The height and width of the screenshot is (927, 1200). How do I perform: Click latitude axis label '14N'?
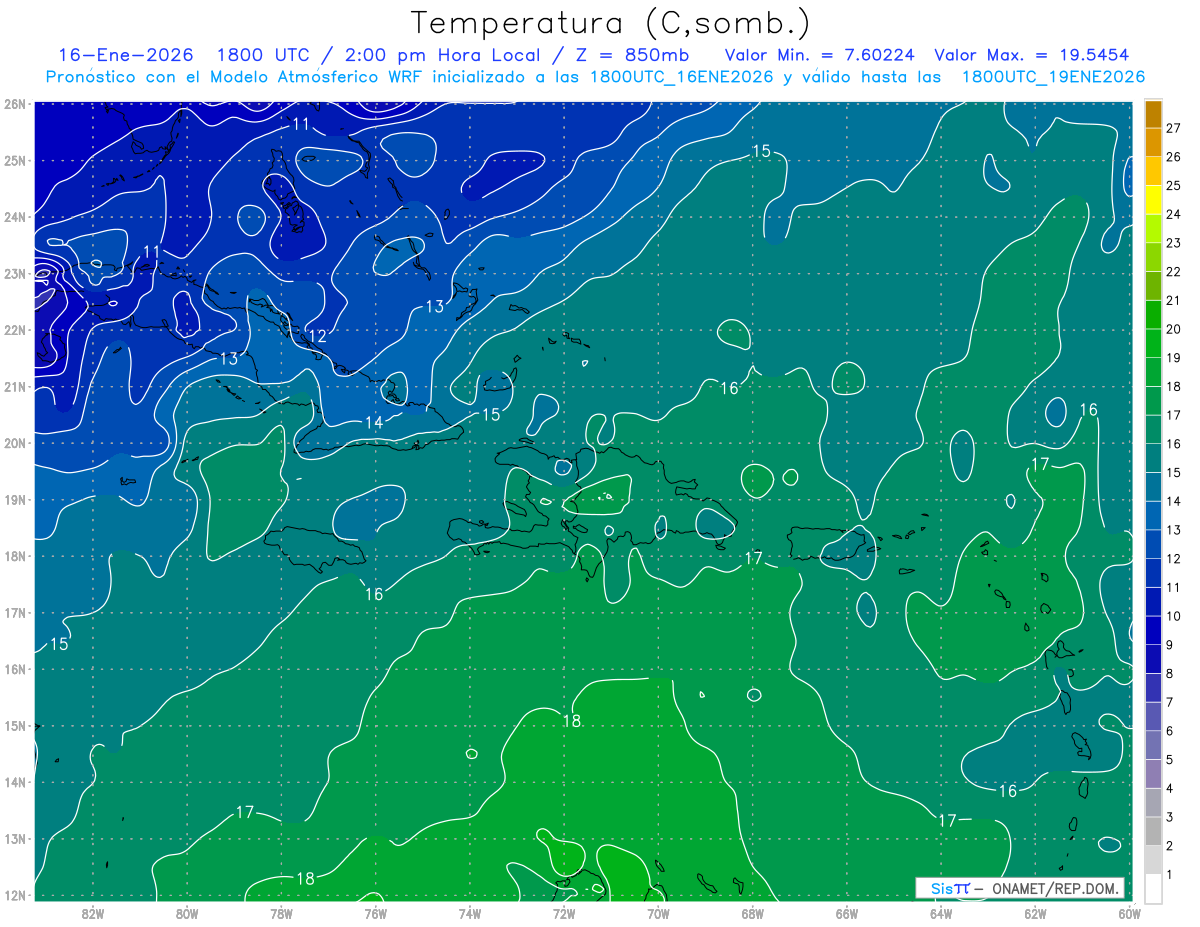14,782
